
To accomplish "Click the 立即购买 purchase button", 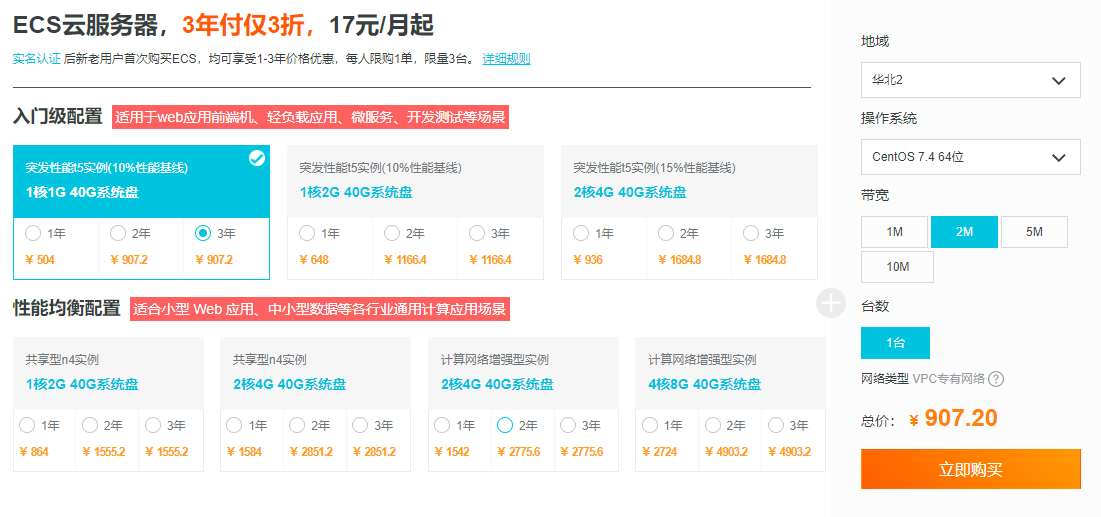I will click(x=970, y=469).
